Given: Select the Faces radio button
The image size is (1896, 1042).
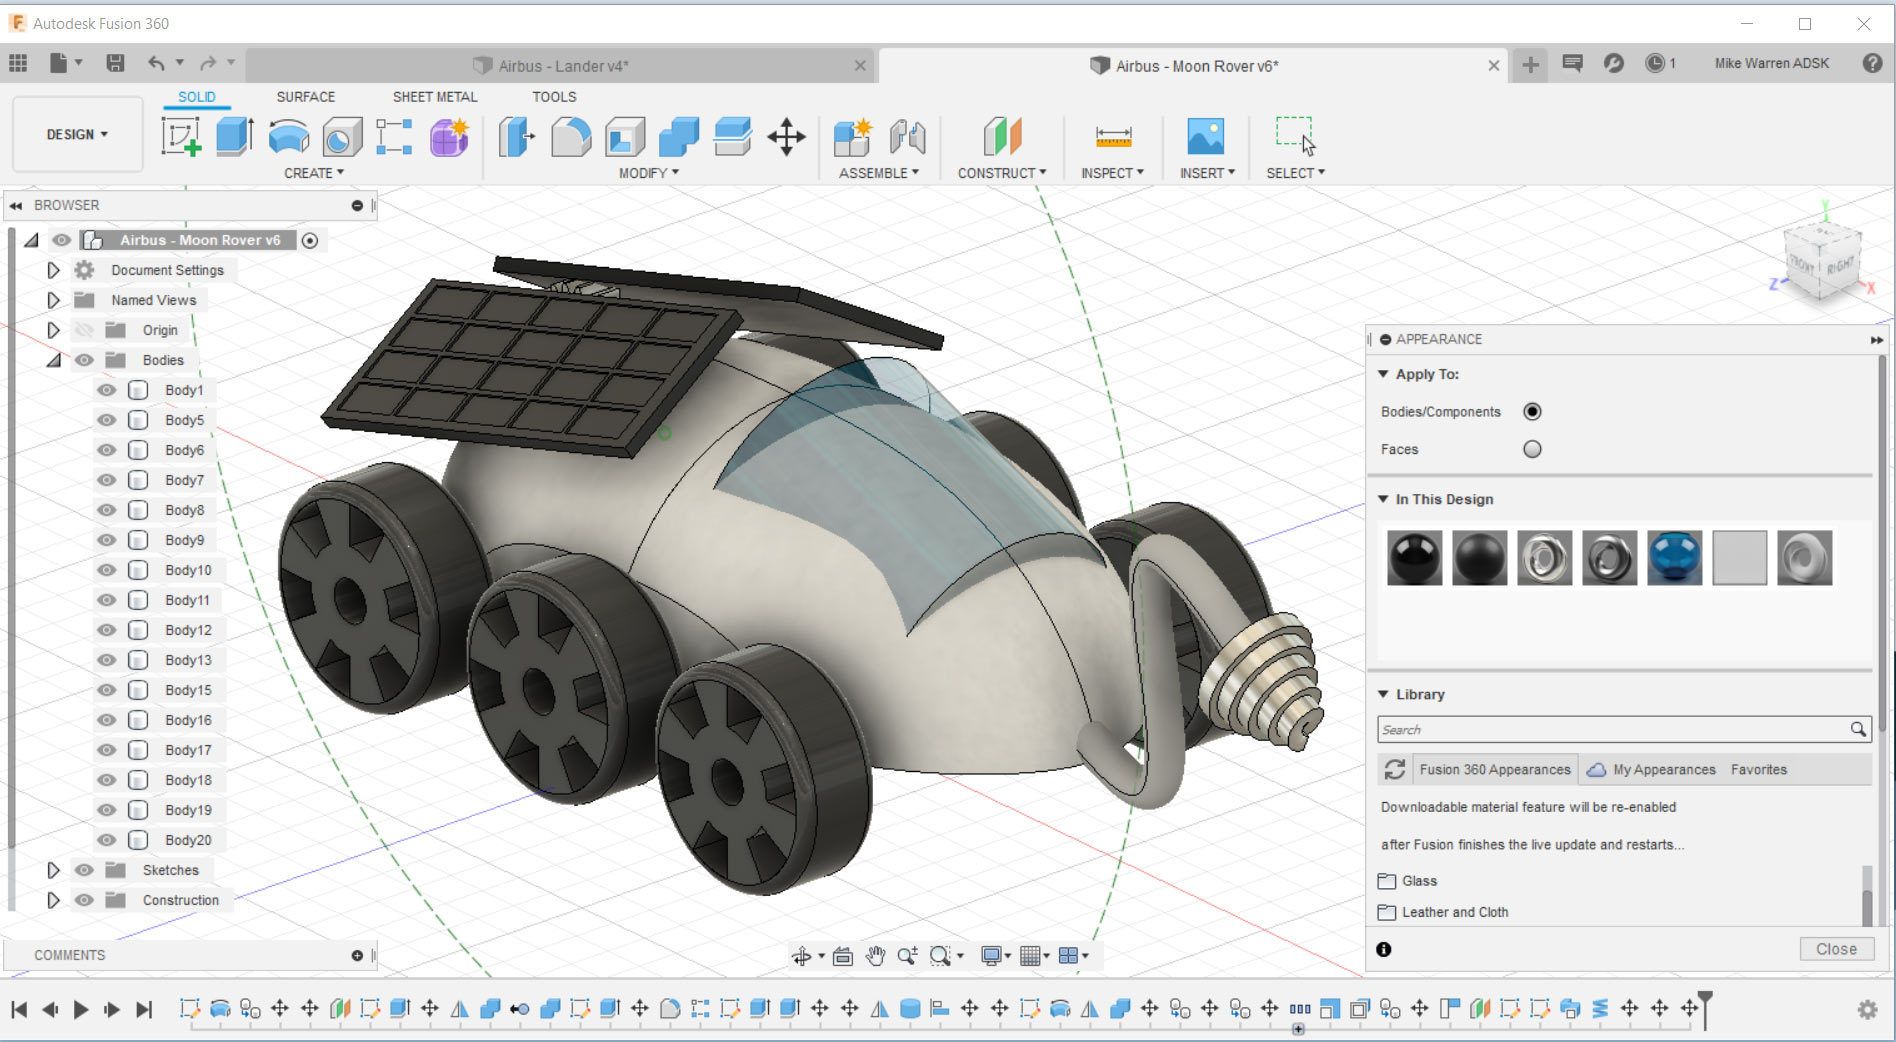Looking at the screenshot, I should click(x=1531, y=449).
